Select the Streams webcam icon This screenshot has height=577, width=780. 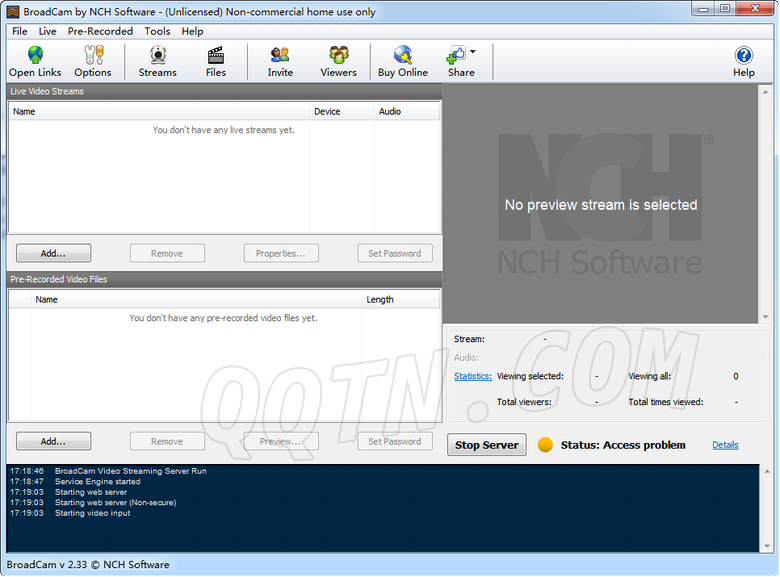point(158,56)
